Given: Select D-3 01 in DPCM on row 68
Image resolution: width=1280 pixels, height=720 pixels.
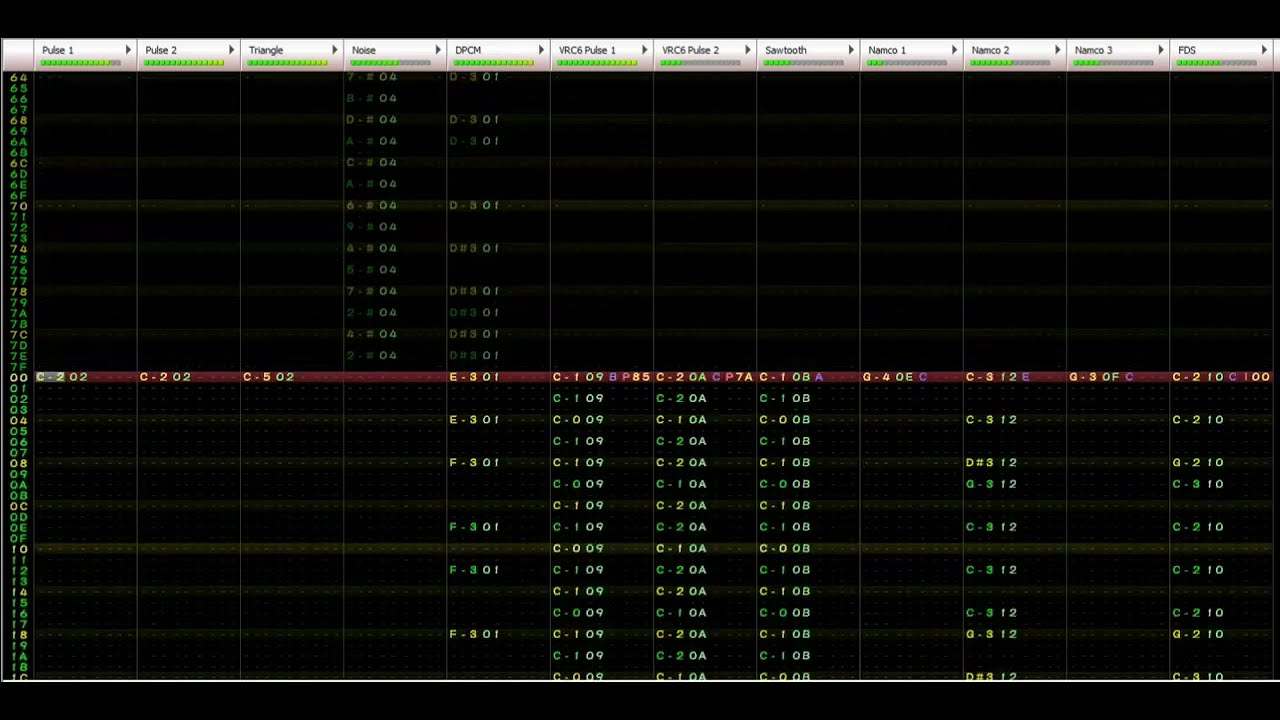Looking at the screenshot, I should 475,120.
